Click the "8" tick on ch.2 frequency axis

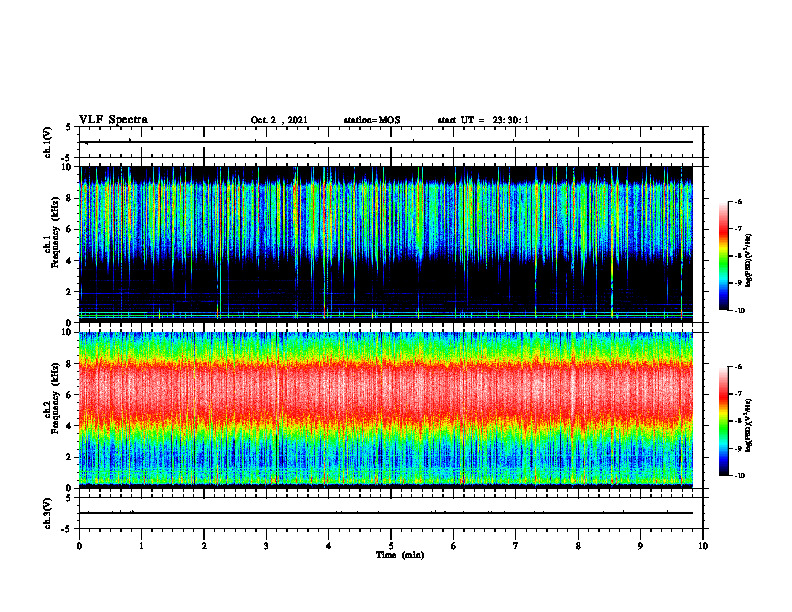[70, 364]
